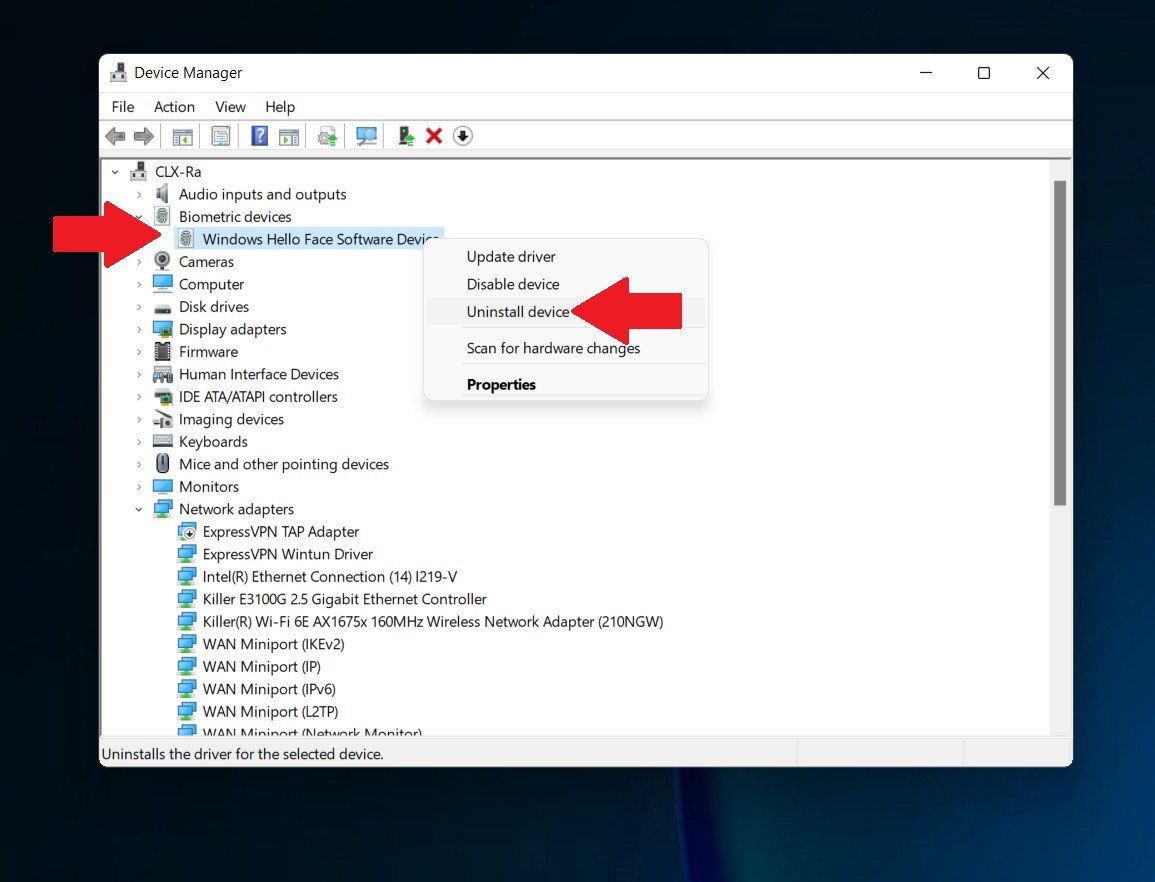Viewport: 1155px width, 882px height.
Task: Click the red X Uninstall device toolbar icon
Action: [433, 135]
